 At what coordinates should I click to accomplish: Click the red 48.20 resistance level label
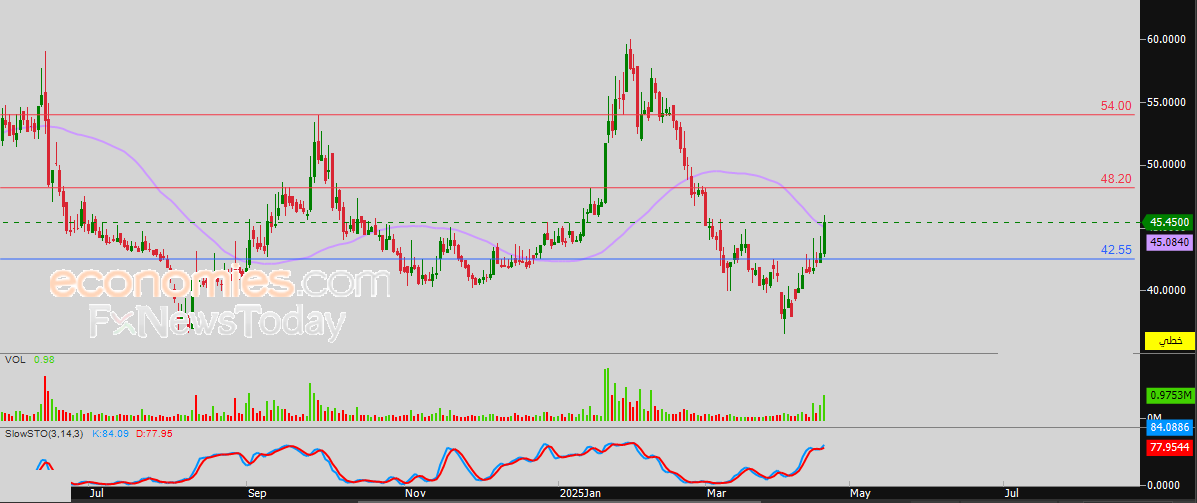coord(1116,178)
